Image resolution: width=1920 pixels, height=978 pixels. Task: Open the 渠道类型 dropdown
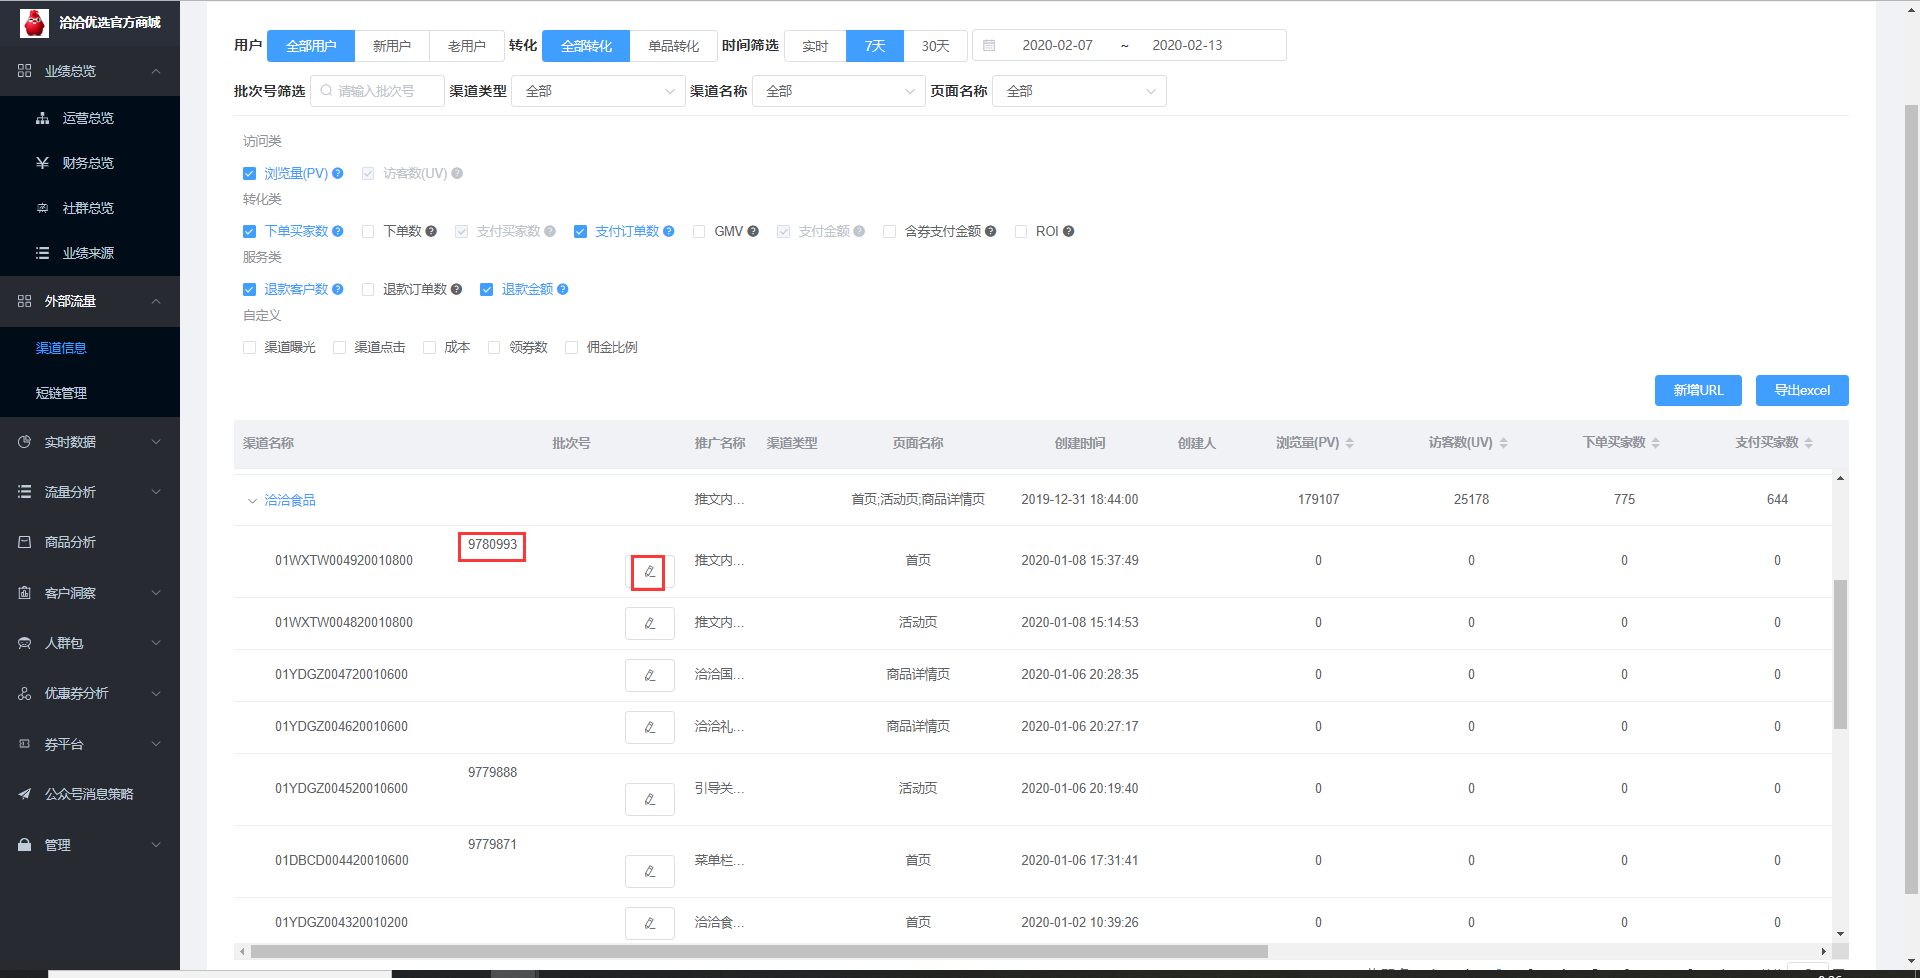click(x=597, y=91)
